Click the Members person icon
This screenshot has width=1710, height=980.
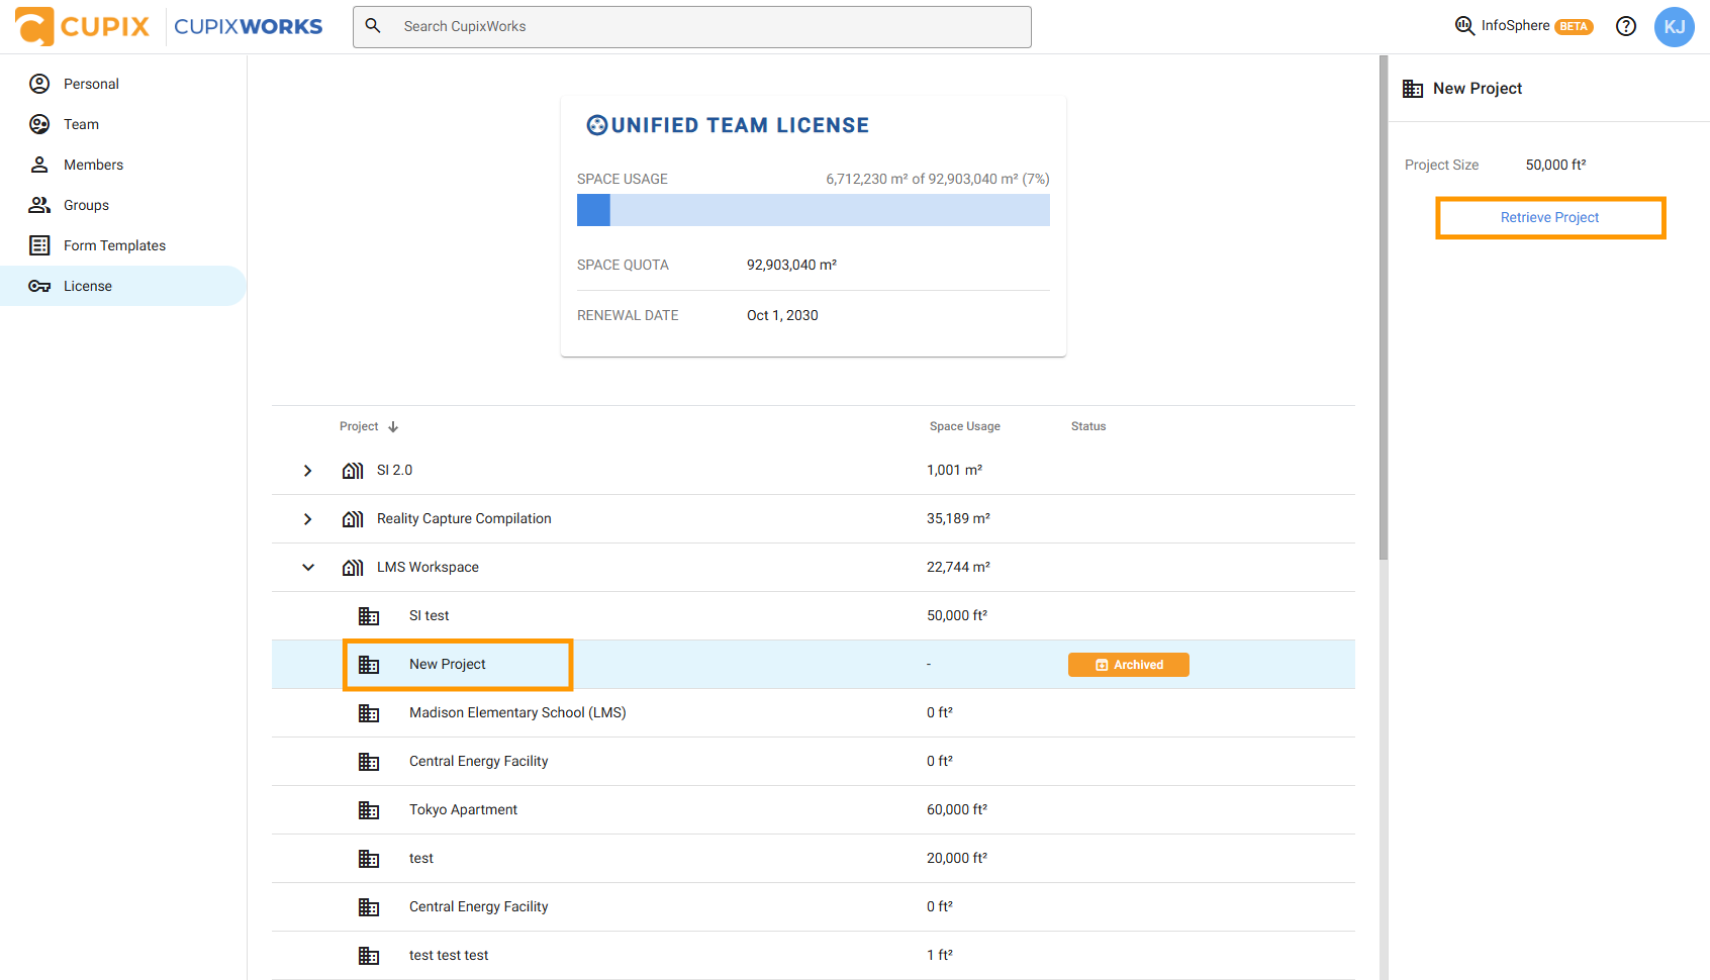click(x=39, y=164)
